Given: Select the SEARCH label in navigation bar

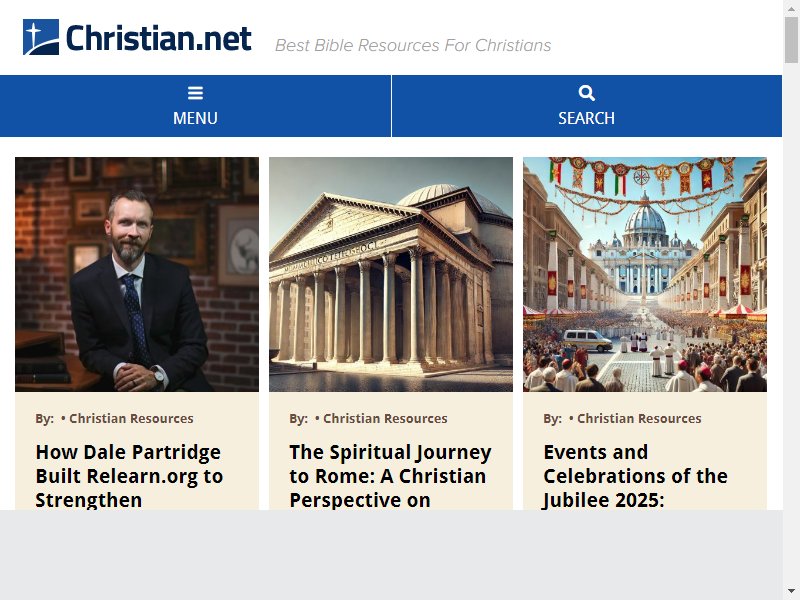Looking at the screenshot, I should 587,118.
